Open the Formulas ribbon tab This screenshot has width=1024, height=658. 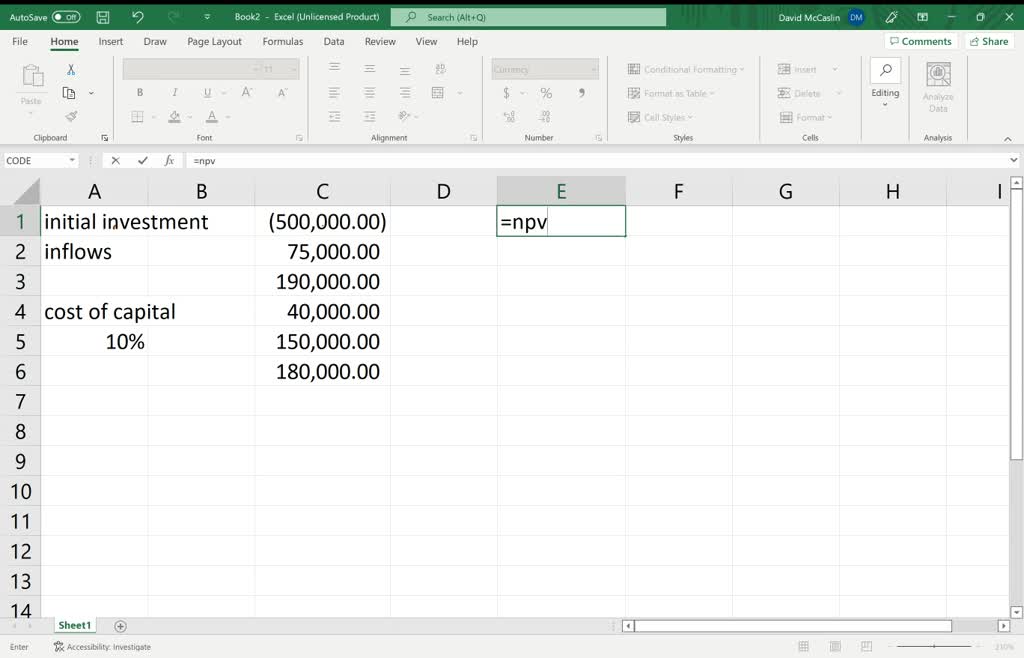tap(282, 42)
